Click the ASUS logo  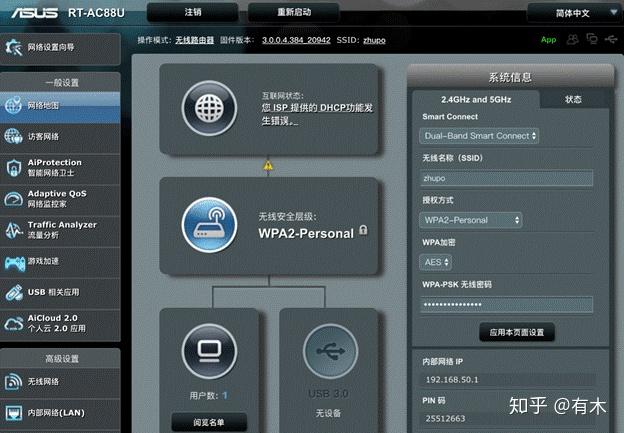tap(35, 13)
